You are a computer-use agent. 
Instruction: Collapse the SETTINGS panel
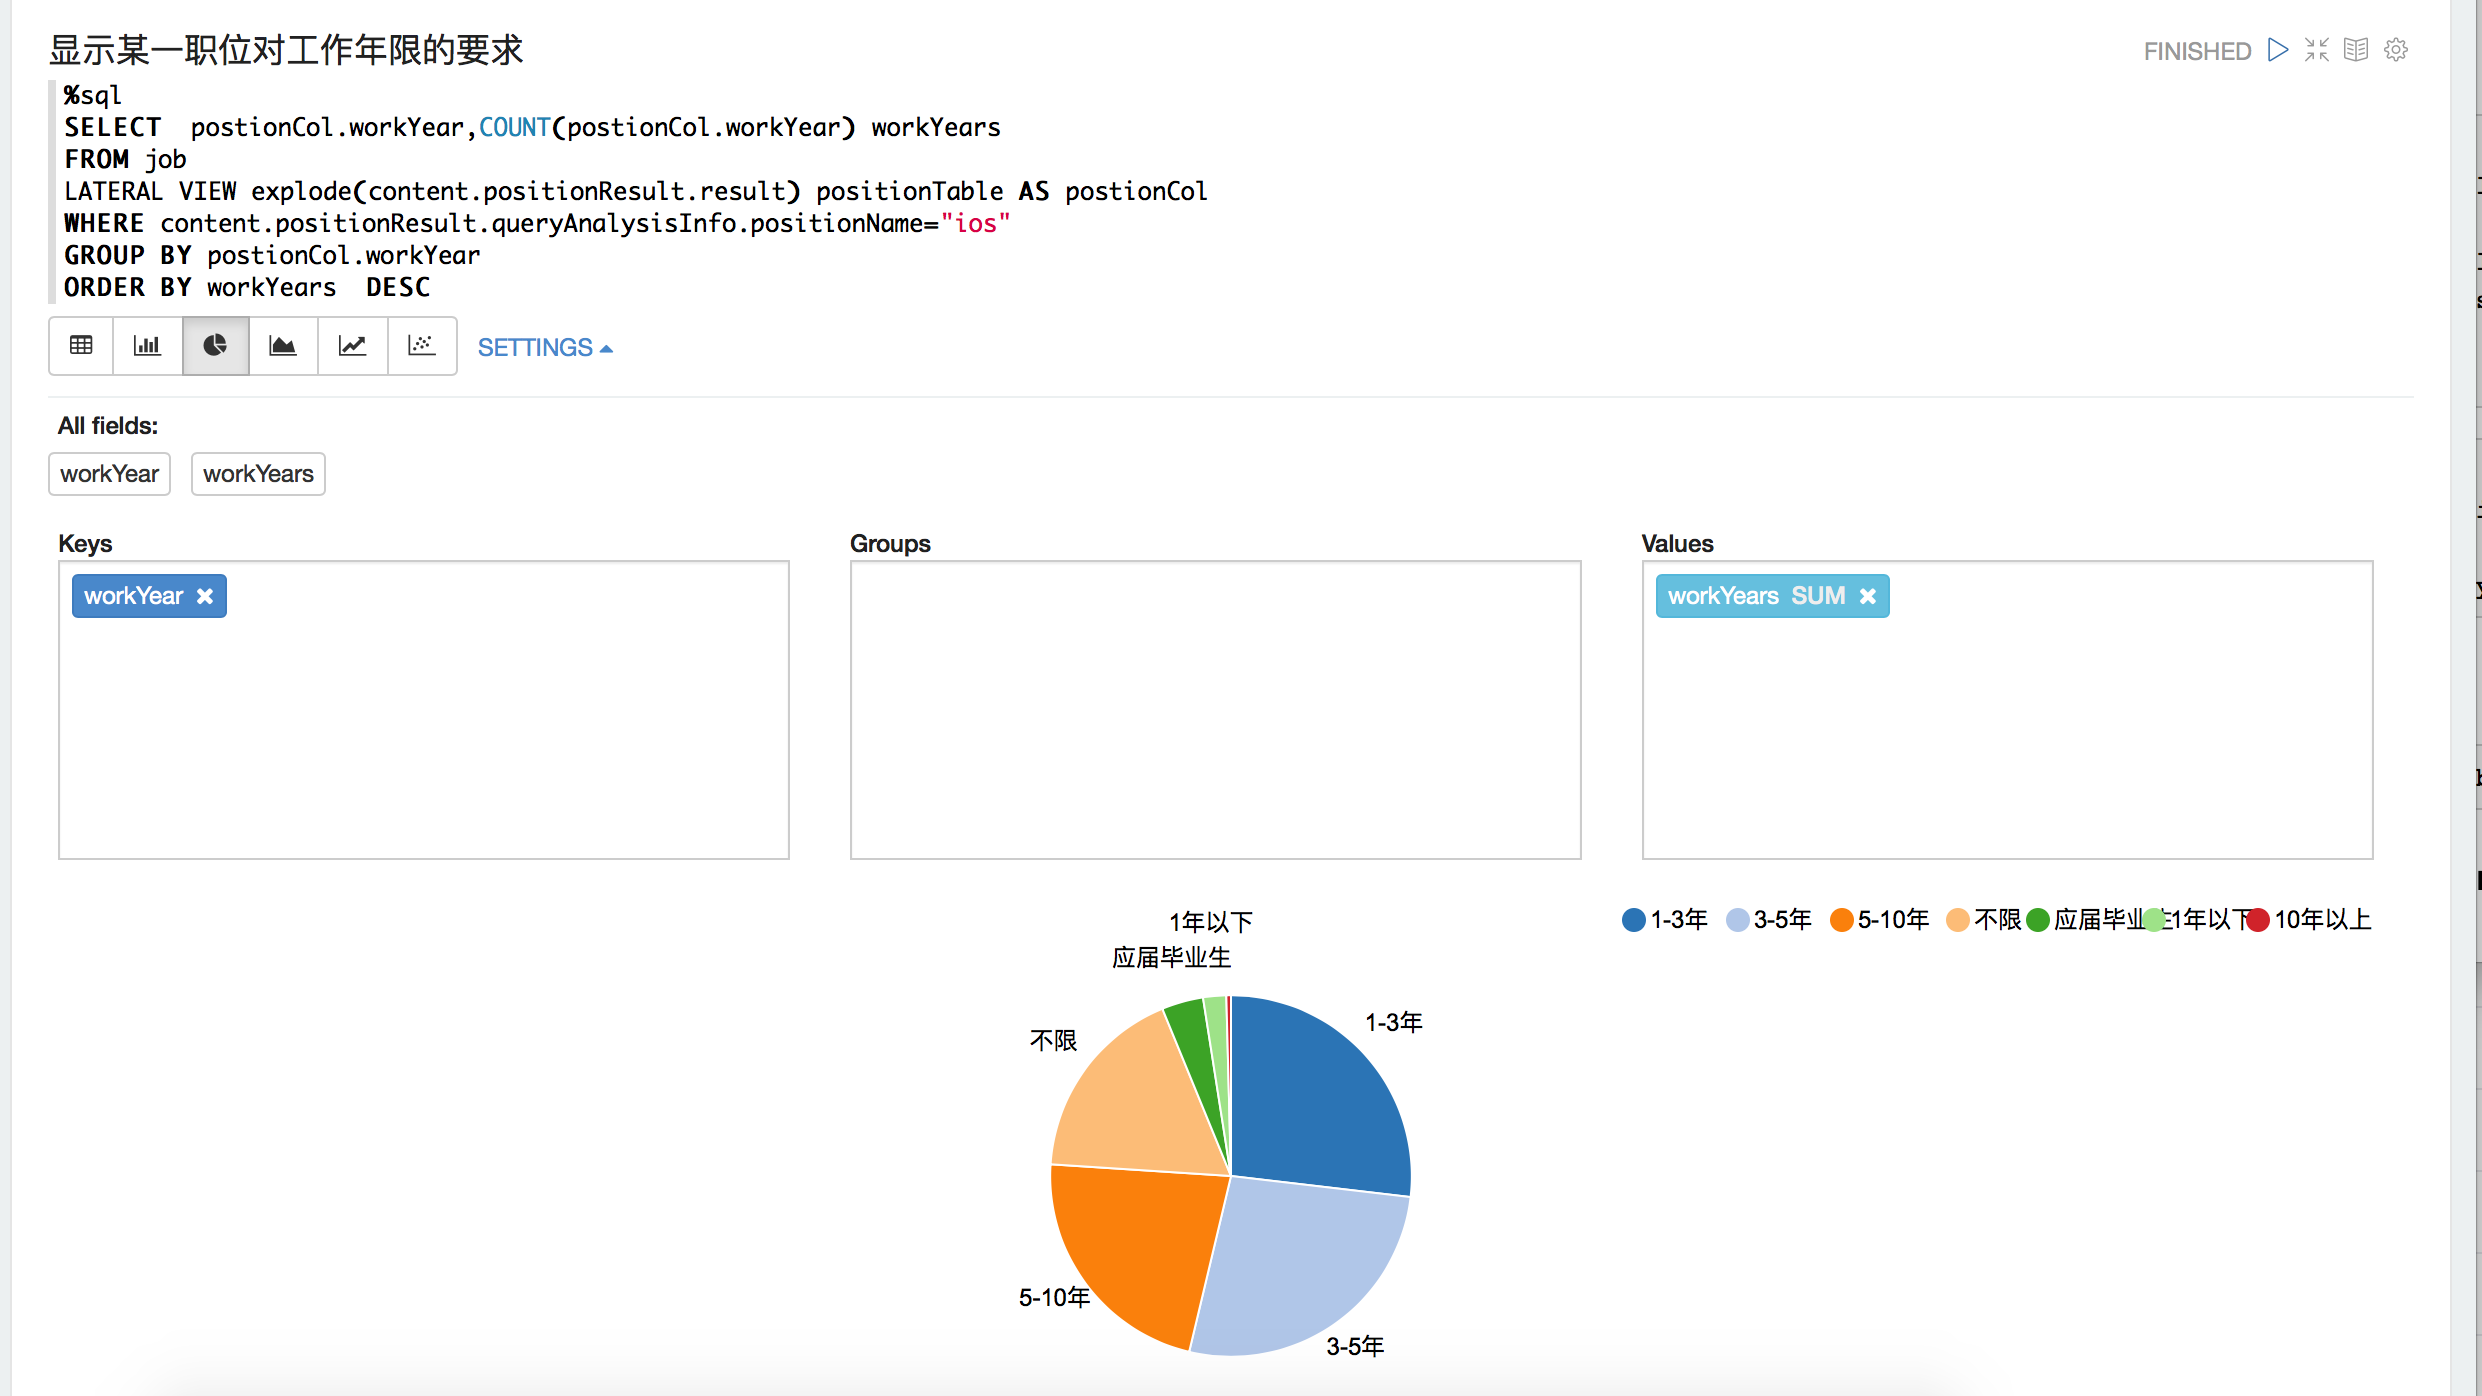544,347
